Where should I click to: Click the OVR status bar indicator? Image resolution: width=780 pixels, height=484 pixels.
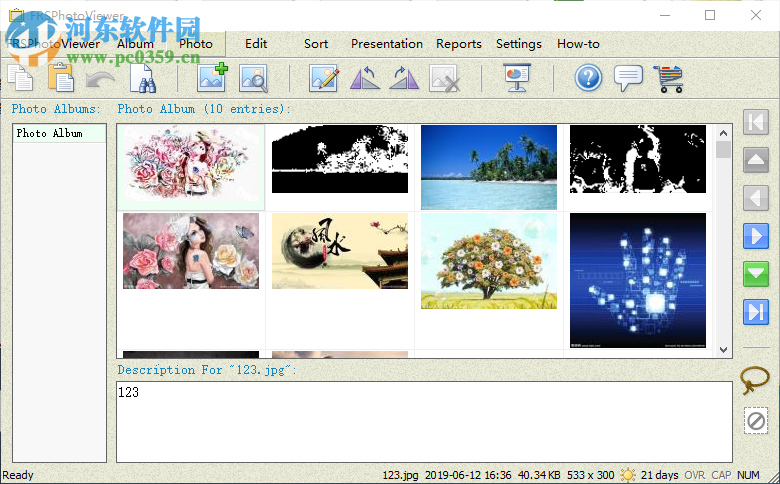pos(695,475)
